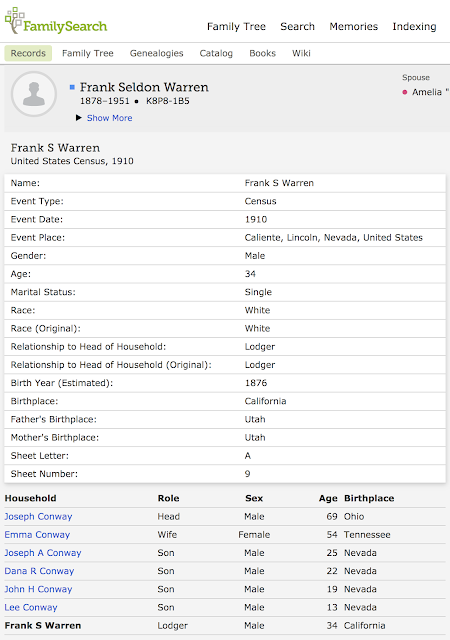Click the grey person avatar placeholder
Viewport: 450px width, 640px height.
click(x=34, y=94)
